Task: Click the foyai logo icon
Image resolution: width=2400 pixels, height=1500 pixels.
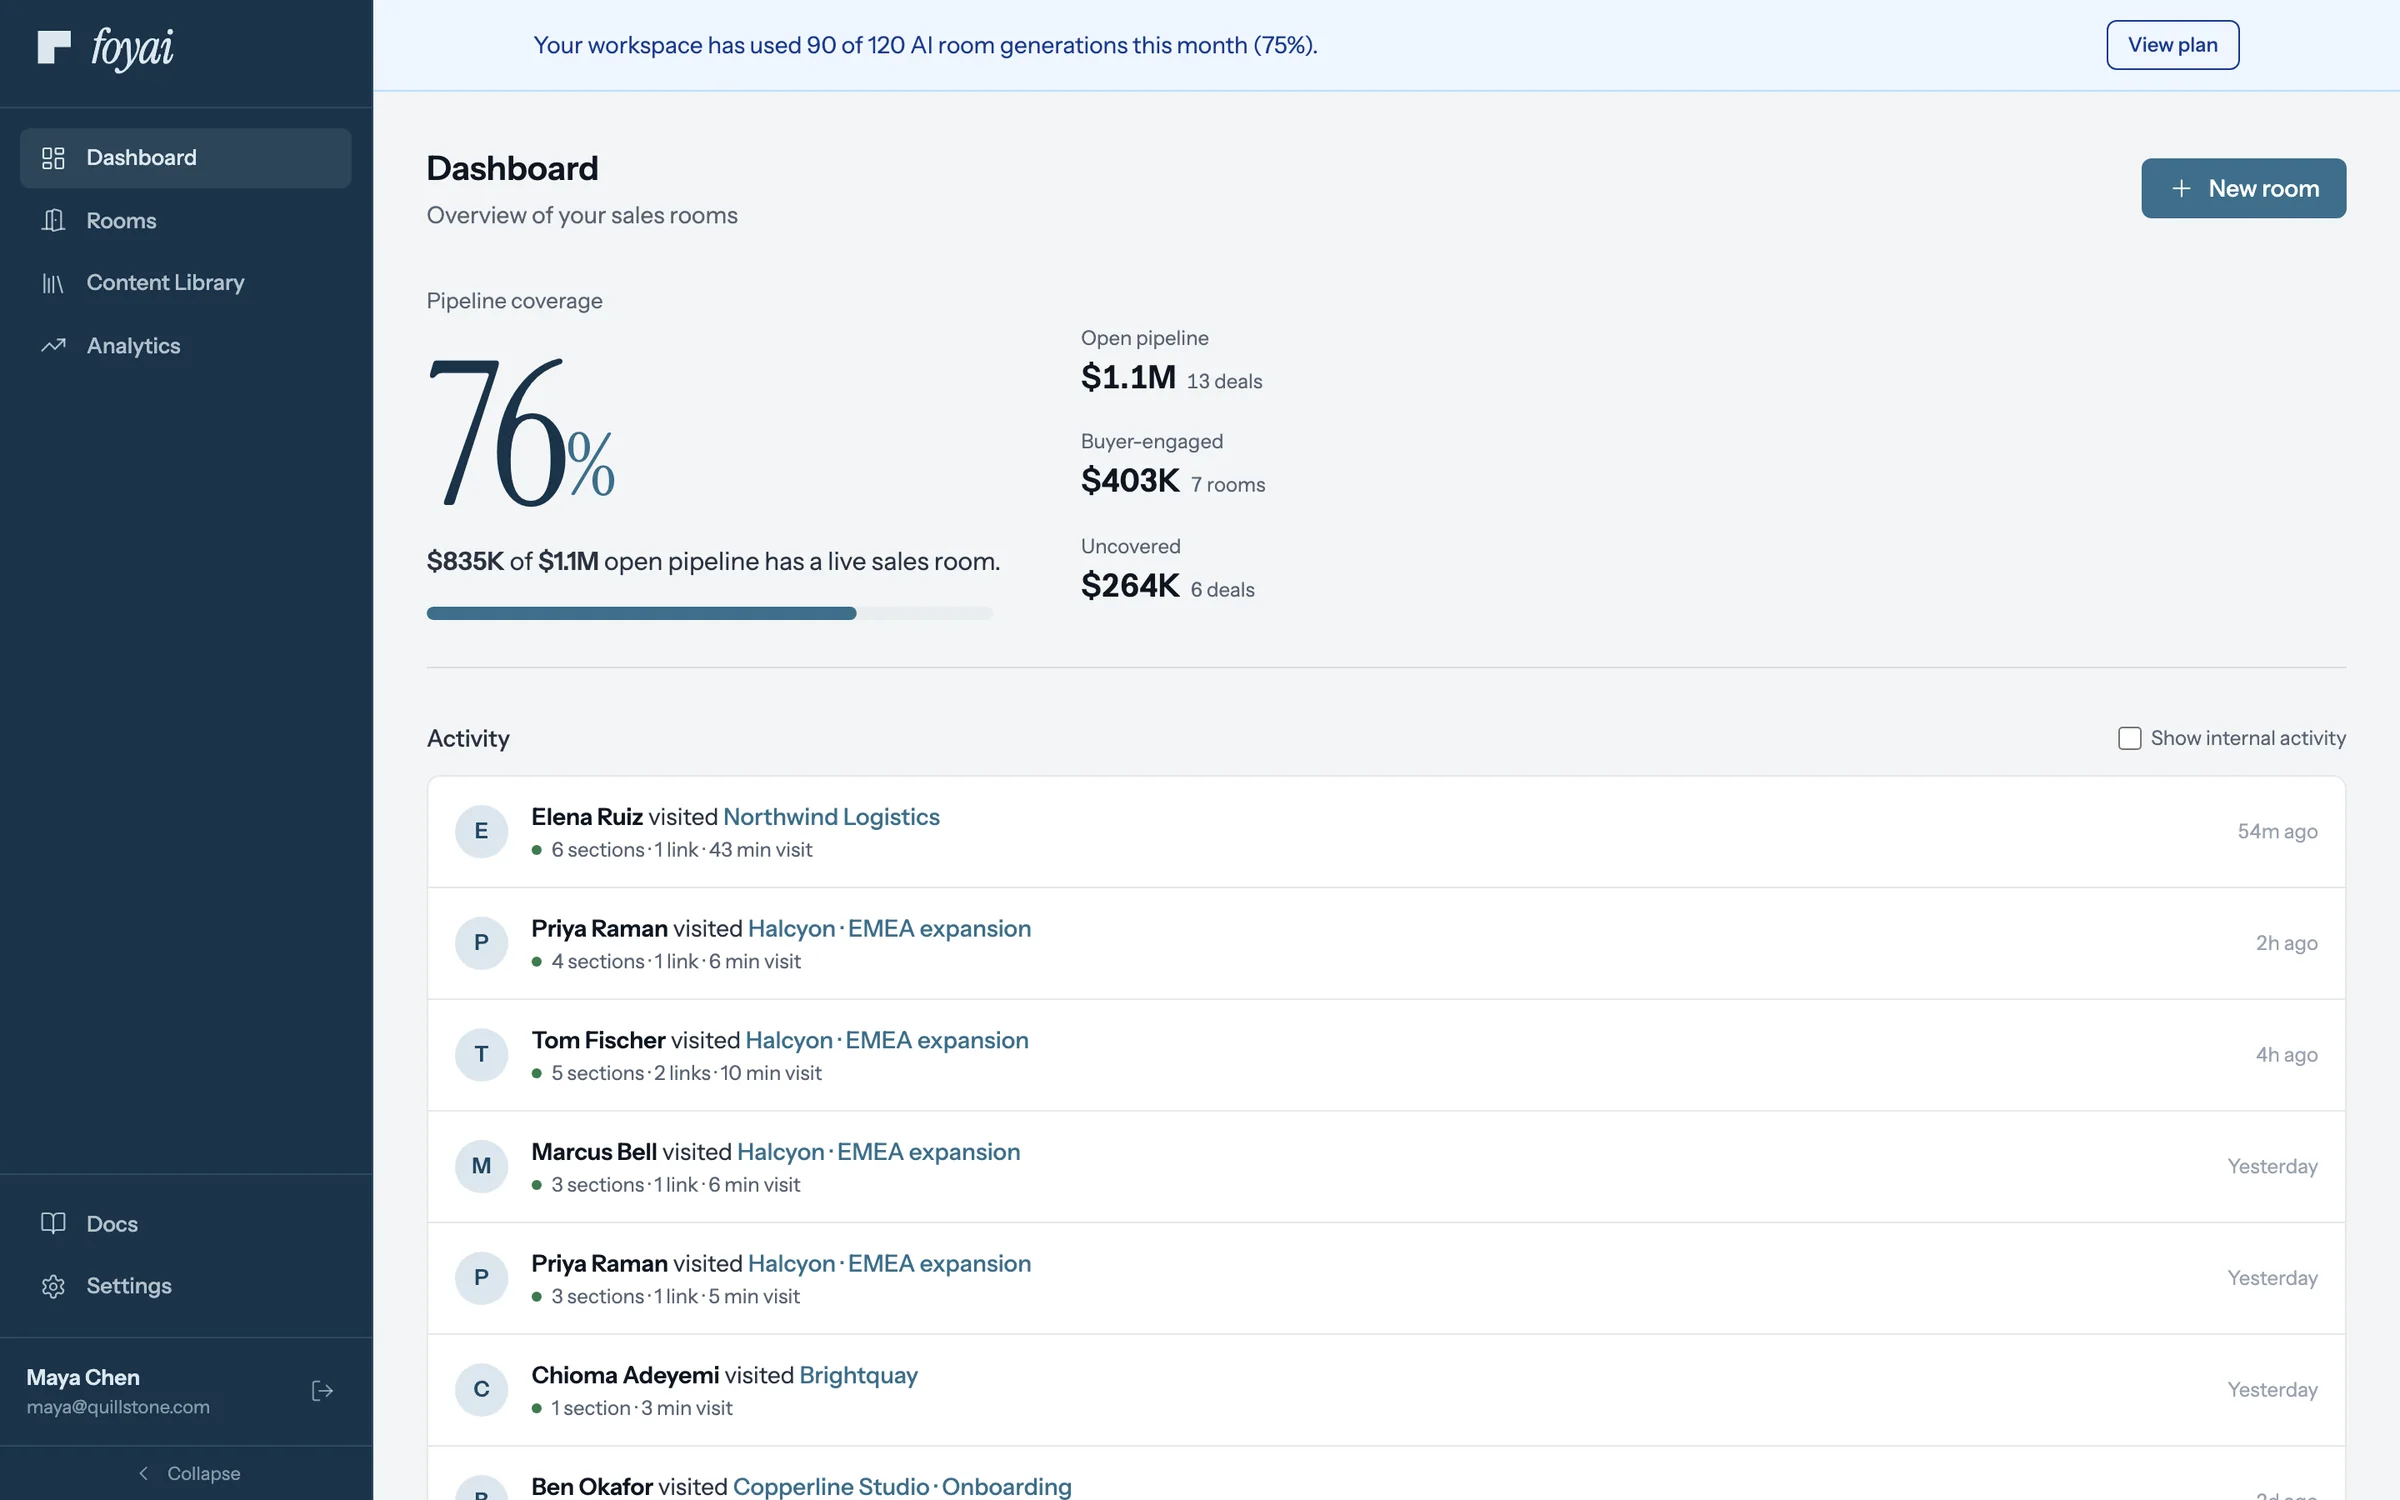Action: click(x=54, y=47)
